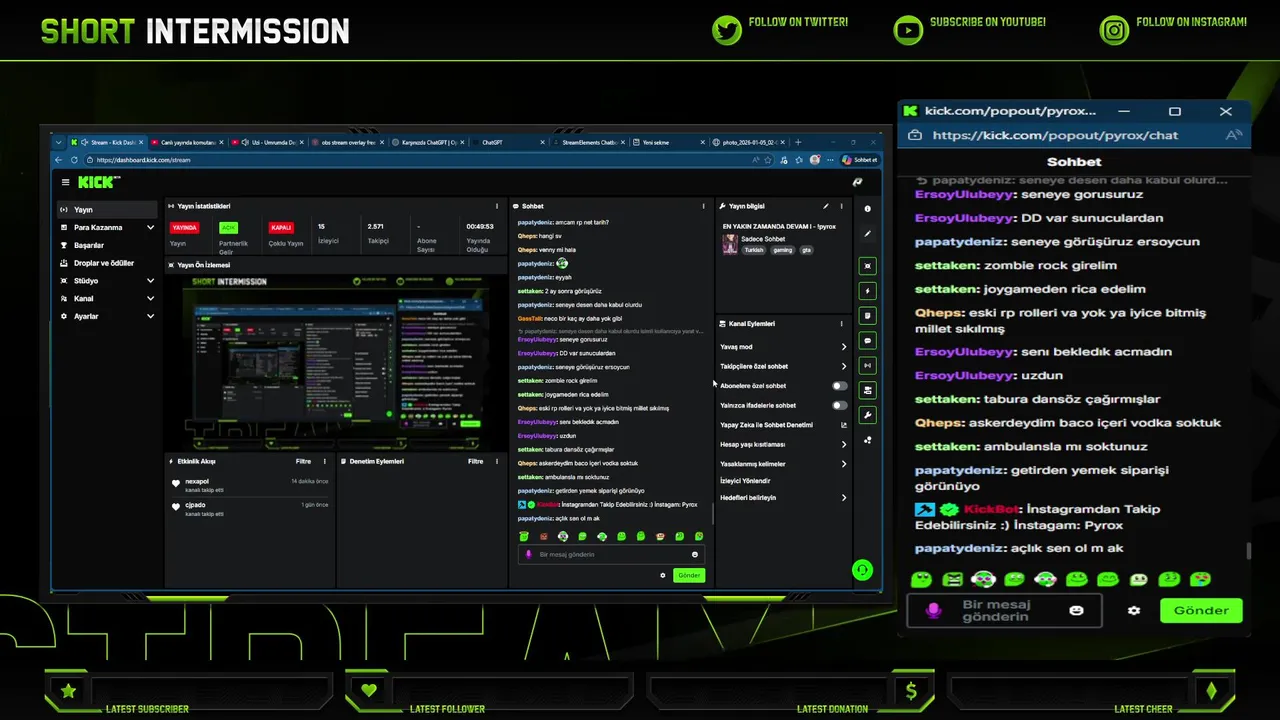This screenshot has width=1280, height=720.
Task: Click the dashboard Bir mesaj gönderin input
Action: click(612, 554)
